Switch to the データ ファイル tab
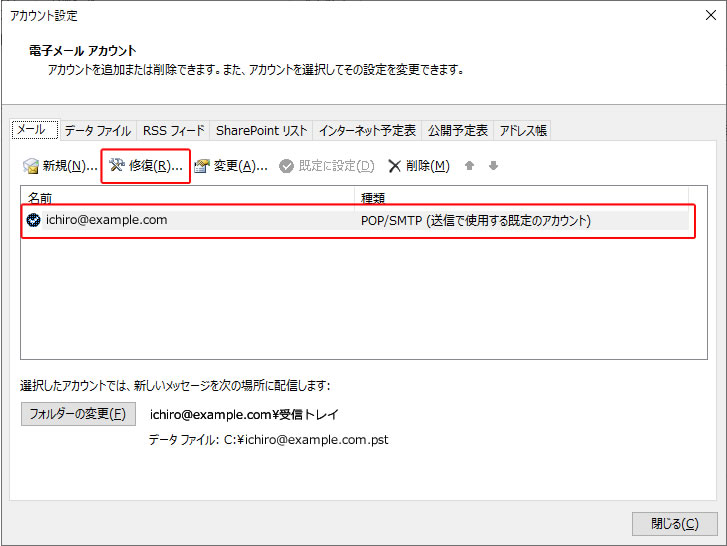Viewport: 727px width, 546px height. pos(98,131)
